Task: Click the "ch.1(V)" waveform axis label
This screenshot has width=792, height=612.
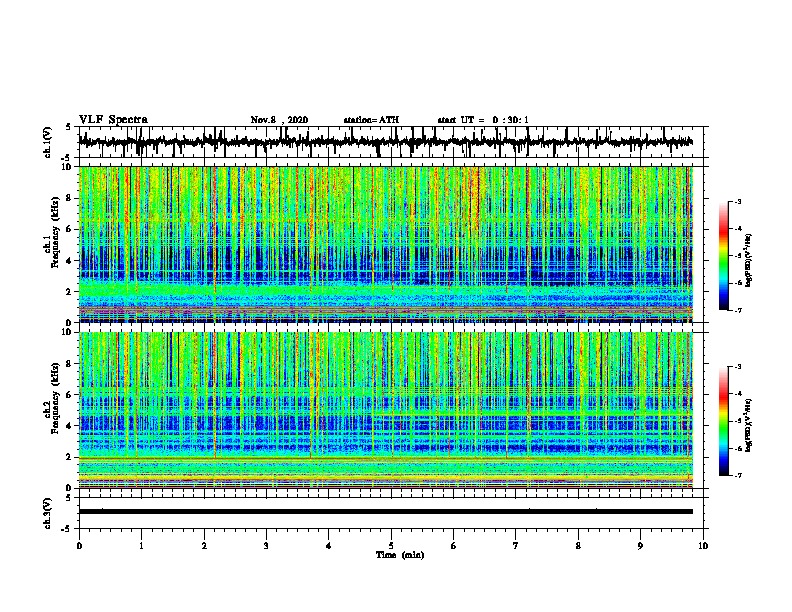Action: click(48, 142)
